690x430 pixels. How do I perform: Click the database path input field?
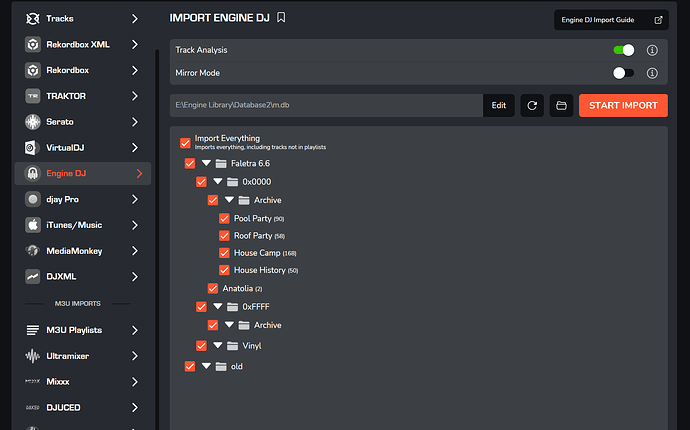[327, 106]
